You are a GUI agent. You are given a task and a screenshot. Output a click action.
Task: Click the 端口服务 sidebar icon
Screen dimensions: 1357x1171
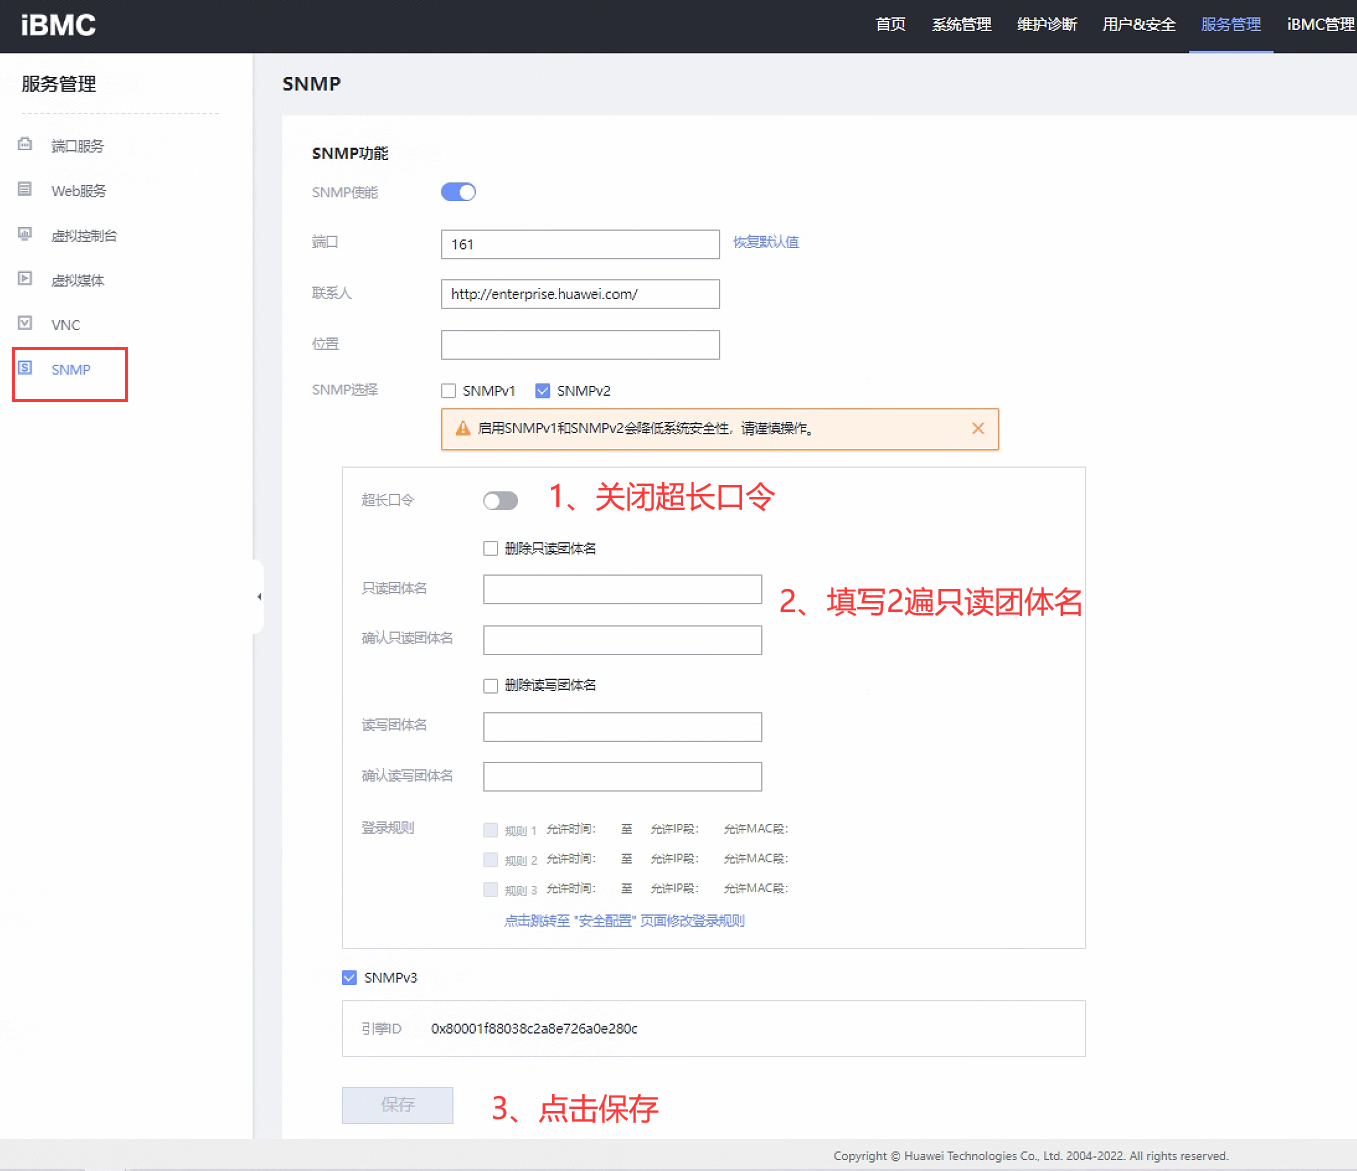click(25, 145)
